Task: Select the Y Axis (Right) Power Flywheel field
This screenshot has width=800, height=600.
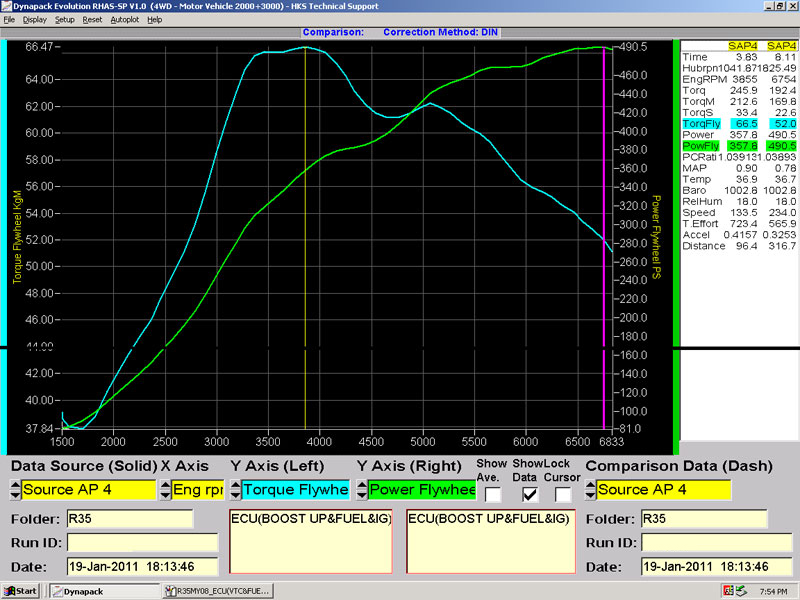Action: (x=421, y=490)
